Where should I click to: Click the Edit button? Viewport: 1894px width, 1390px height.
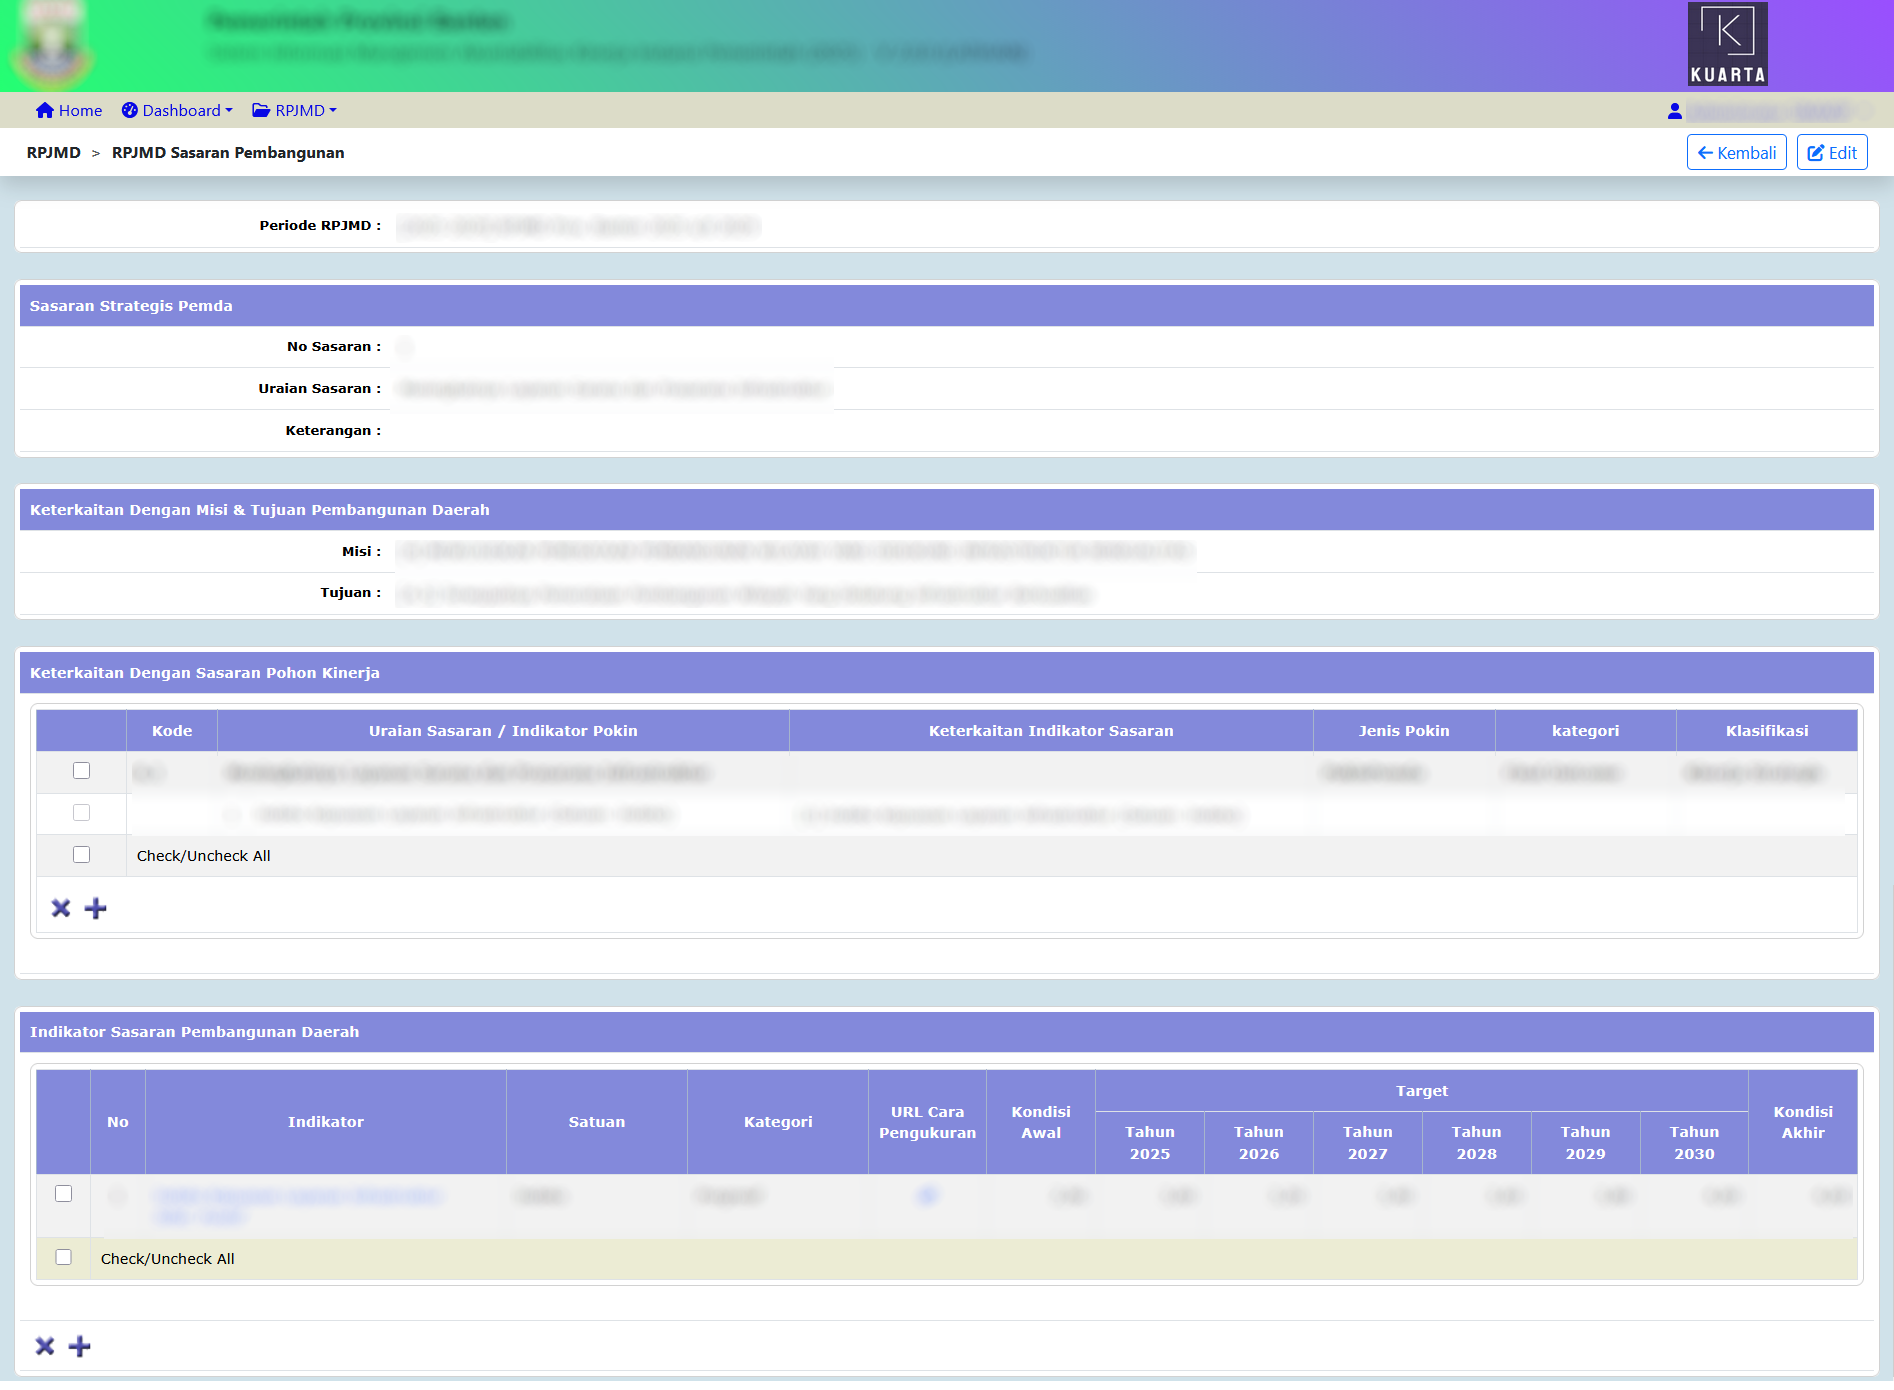1831,153
